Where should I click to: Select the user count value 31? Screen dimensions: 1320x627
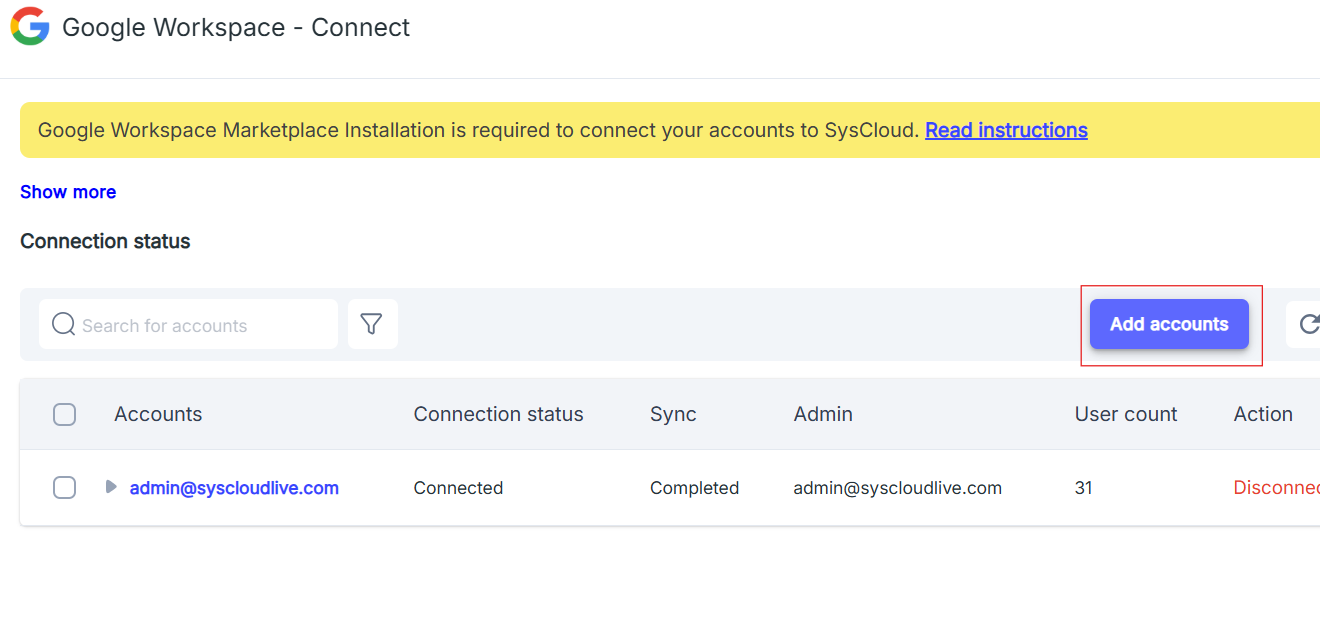pyautogui.click(x=1084, y=488)
